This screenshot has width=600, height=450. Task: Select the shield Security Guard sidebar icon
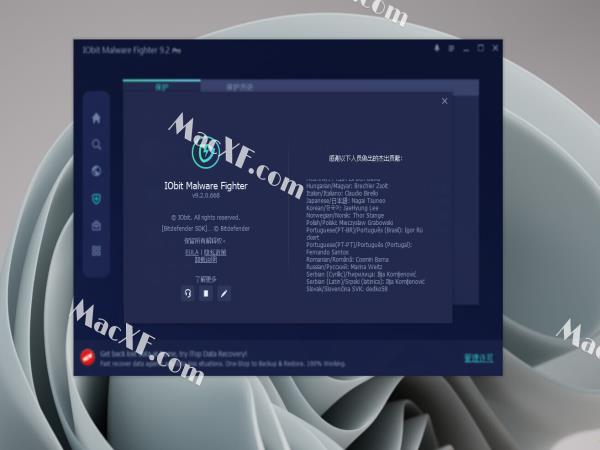pyautogui.click(x=96, y=199)
